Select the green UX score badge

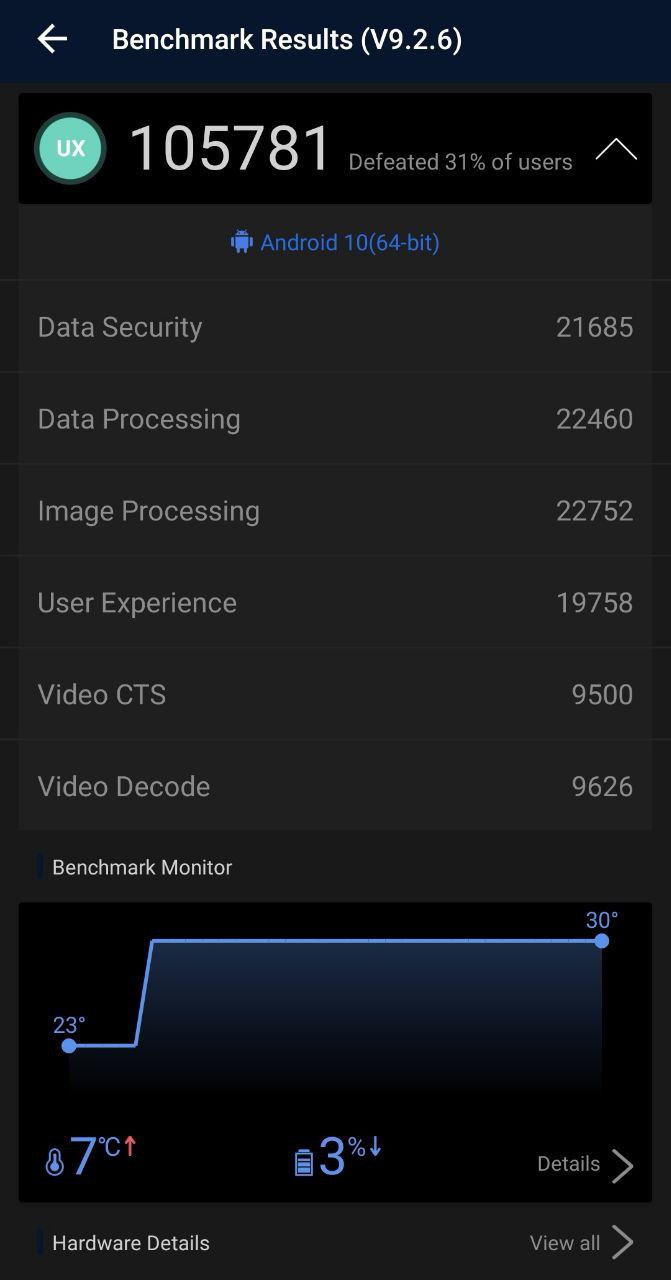[69, 148]
